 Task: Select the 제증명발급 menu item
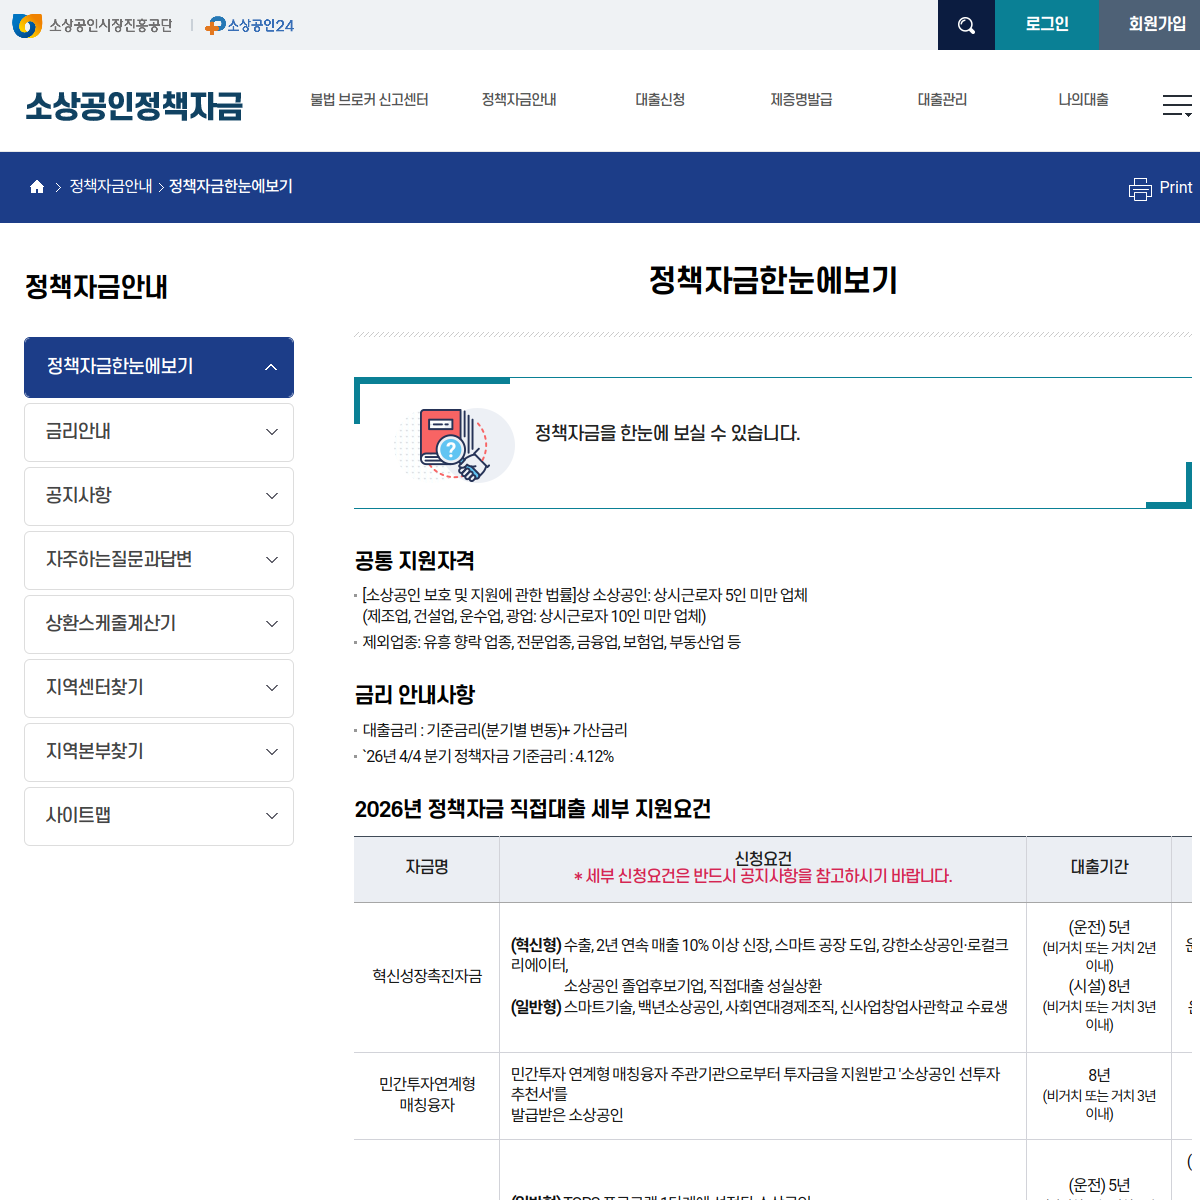click(x=801, y=100)
